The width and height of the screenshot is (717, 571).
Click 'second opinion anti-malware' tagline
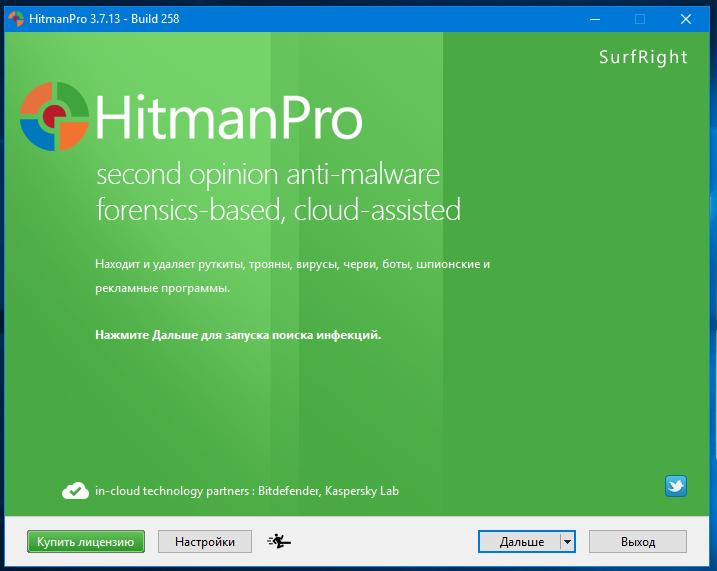coord(268,175)
